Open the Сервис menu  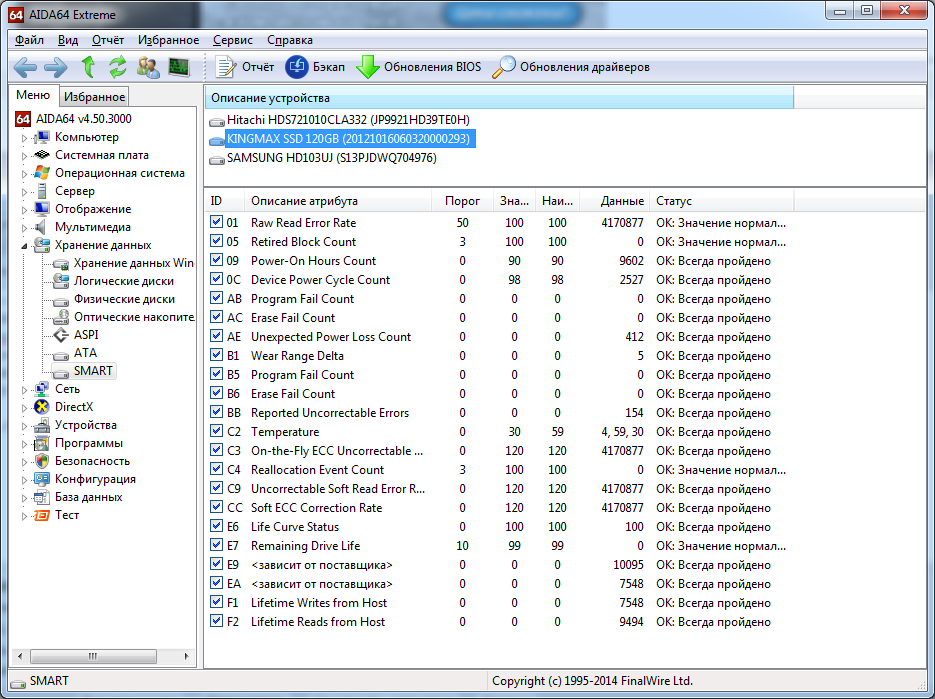click(x=233, y=40)
